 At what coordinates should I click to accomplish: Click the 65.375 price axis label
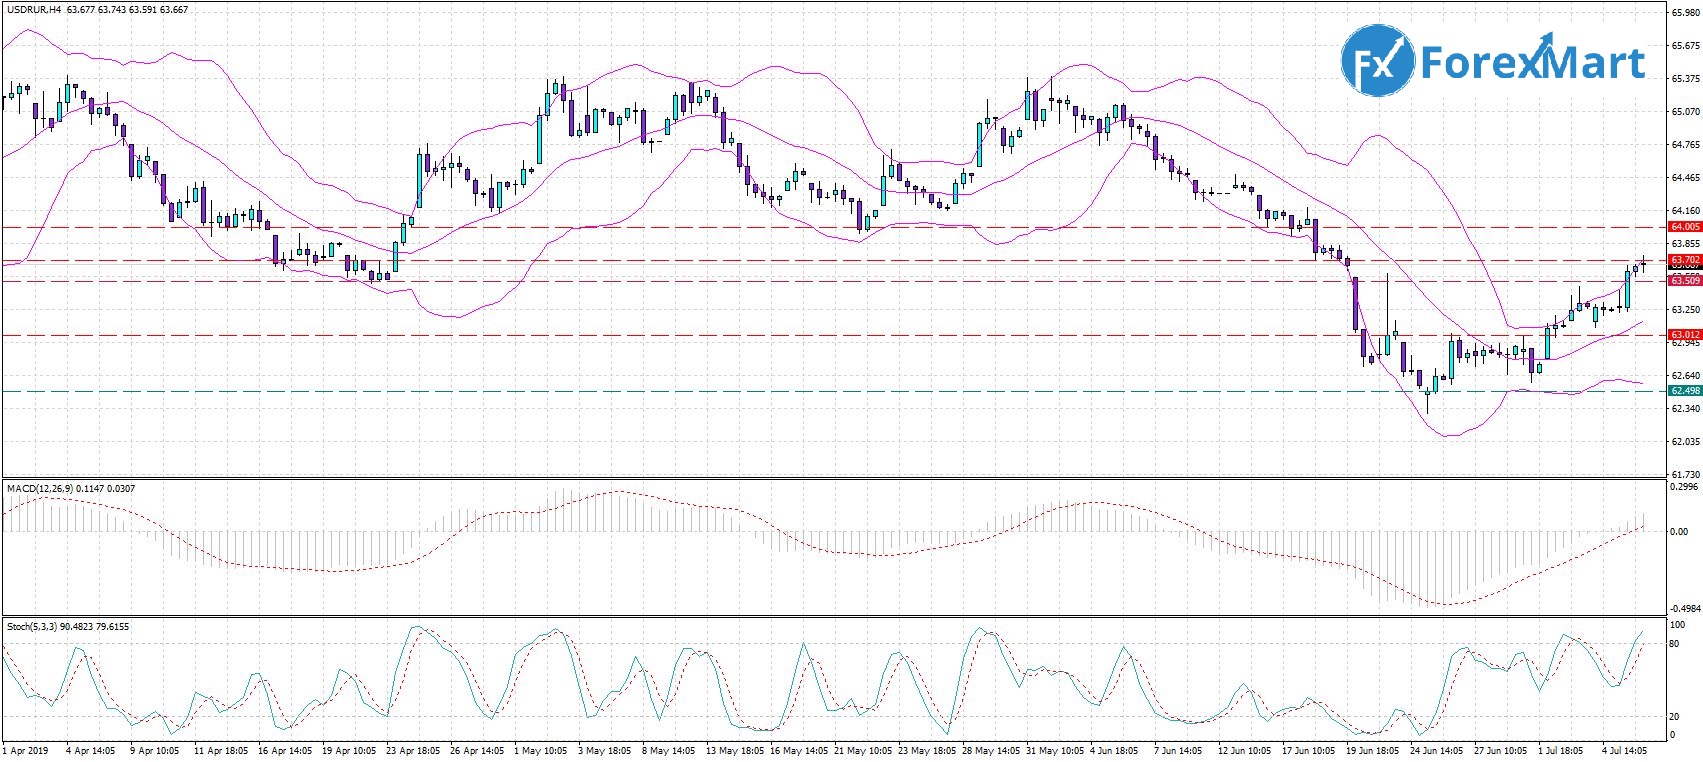1686,79
